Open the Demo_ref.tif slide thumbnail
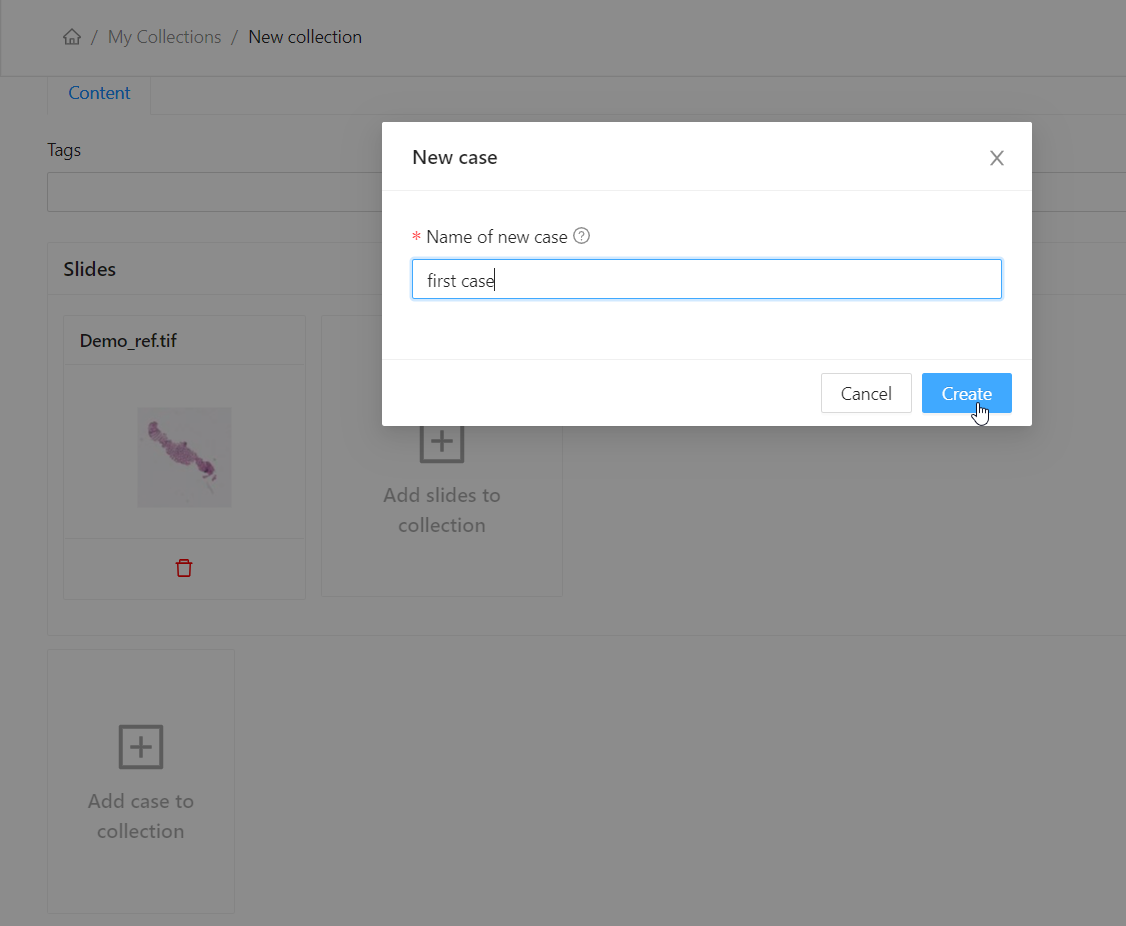 [184, 456]
